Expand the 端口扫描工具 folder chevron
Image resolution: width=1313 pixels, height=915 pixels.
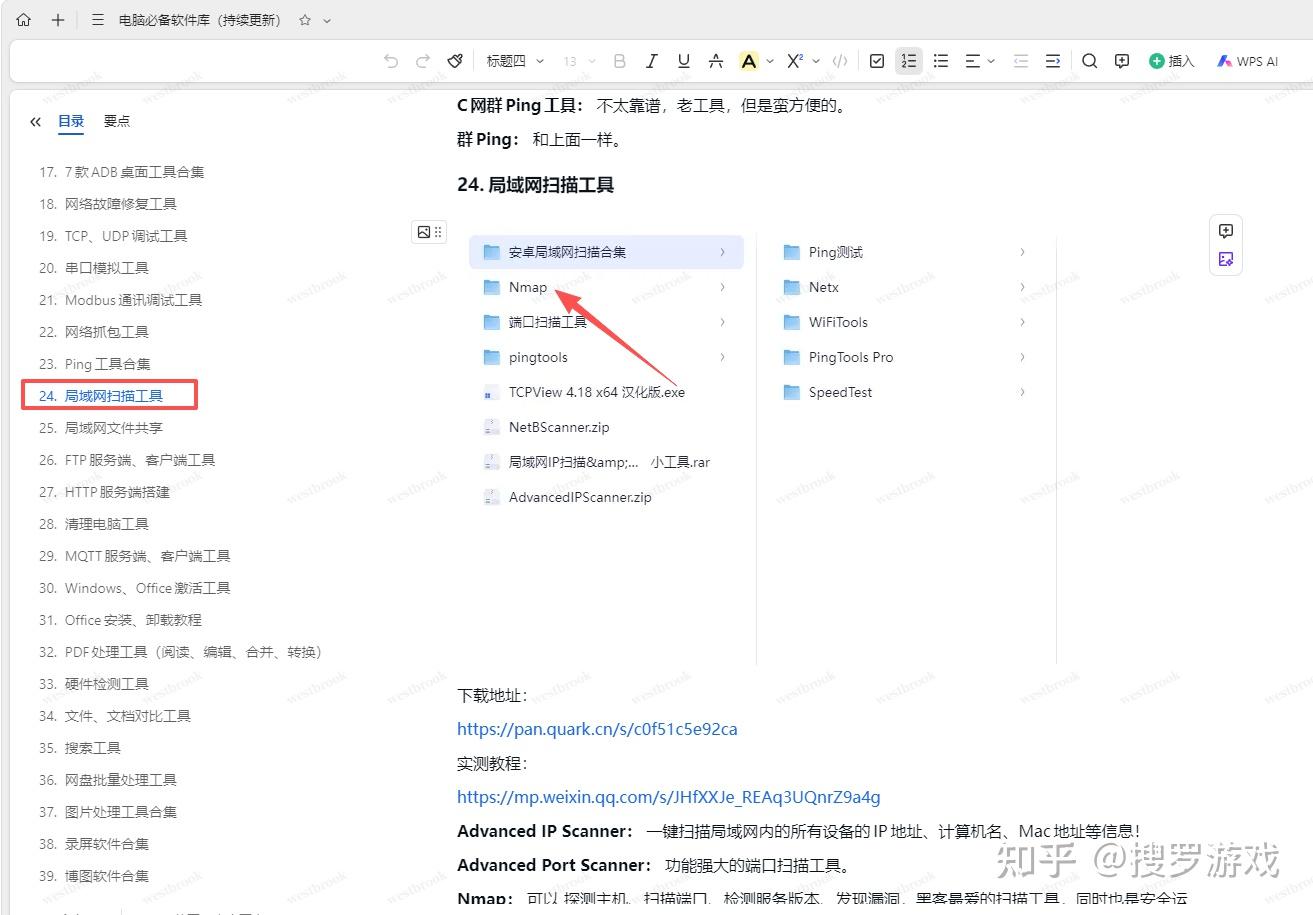pyautogui.click(x=722, y=322)
